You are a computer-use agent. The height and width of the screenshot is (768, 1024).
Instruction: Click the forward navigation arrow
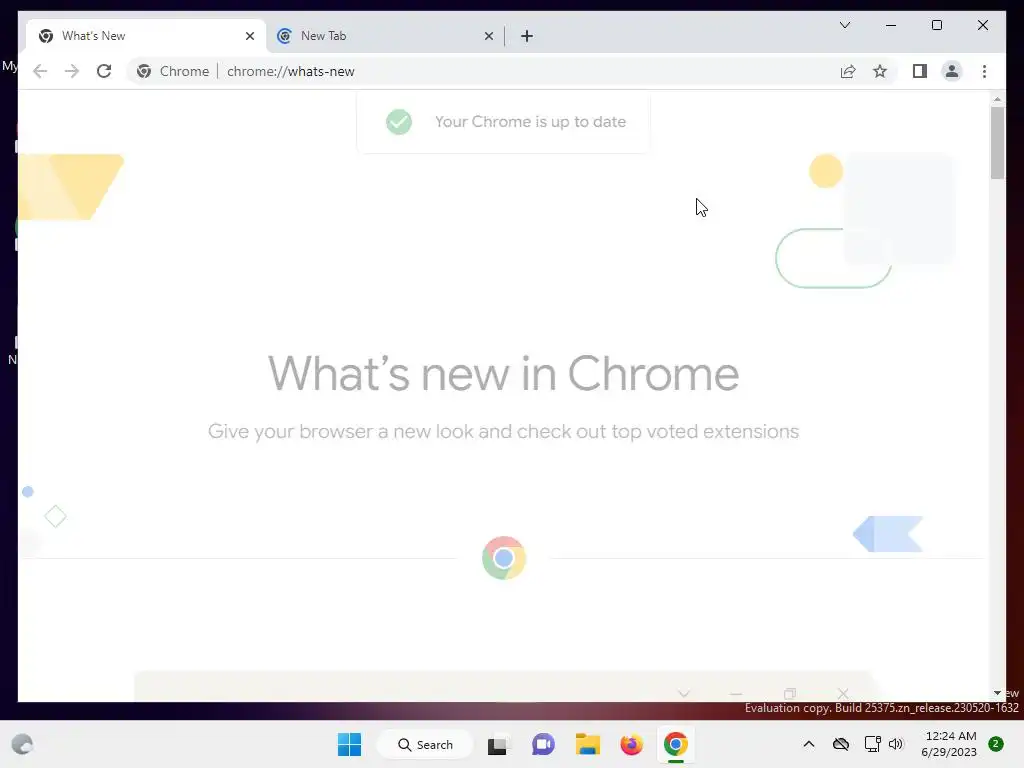point(72,71)
